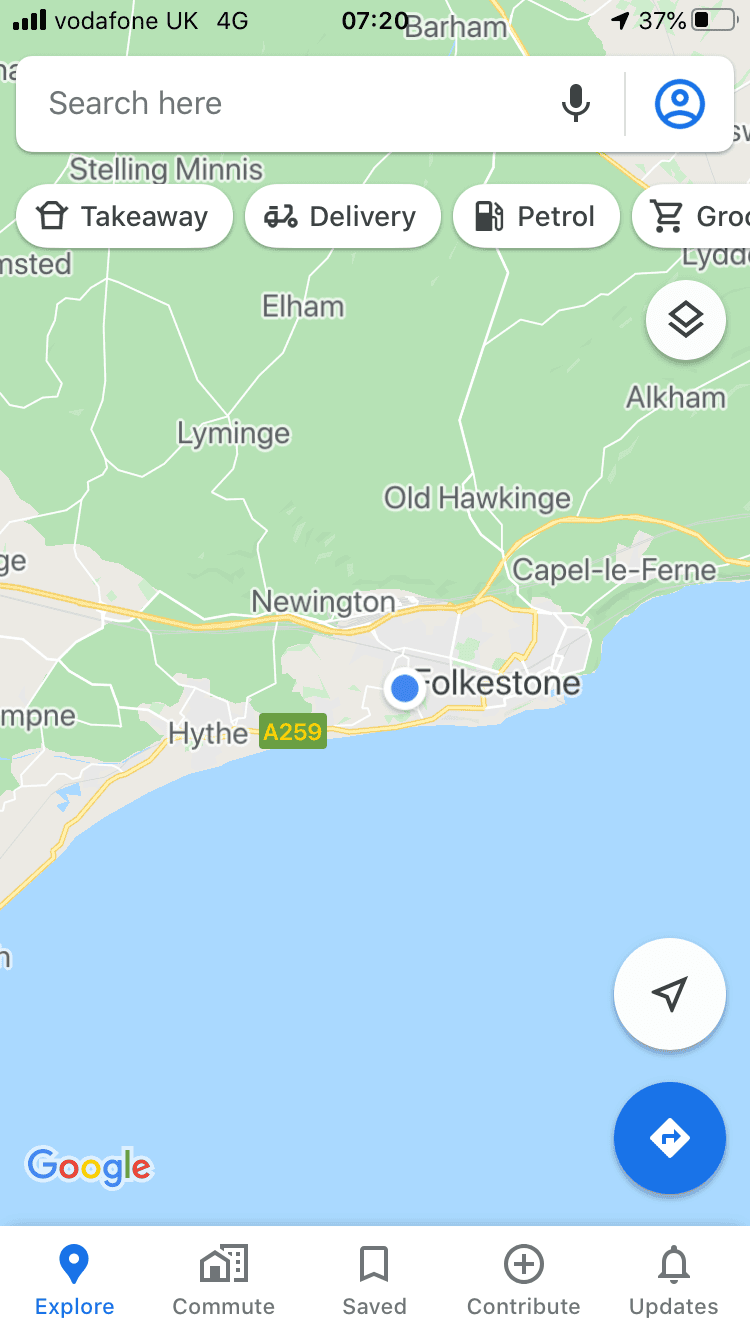Switch to the Commute tab
The image size is (750, 1334).
pyautogui.click(x=224, y=1280)
